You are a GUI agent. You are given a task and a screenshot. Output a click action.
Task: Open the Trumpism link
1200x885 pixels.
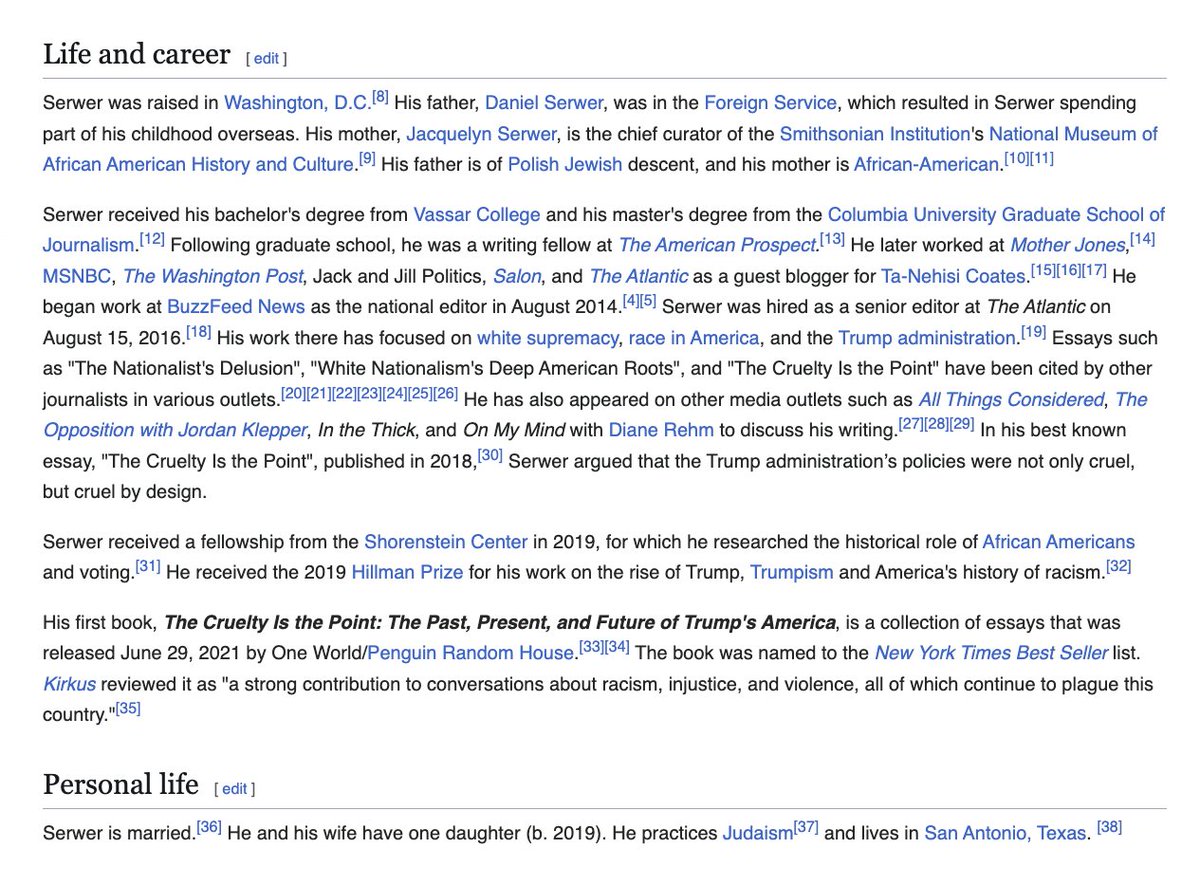click(791, 573)
